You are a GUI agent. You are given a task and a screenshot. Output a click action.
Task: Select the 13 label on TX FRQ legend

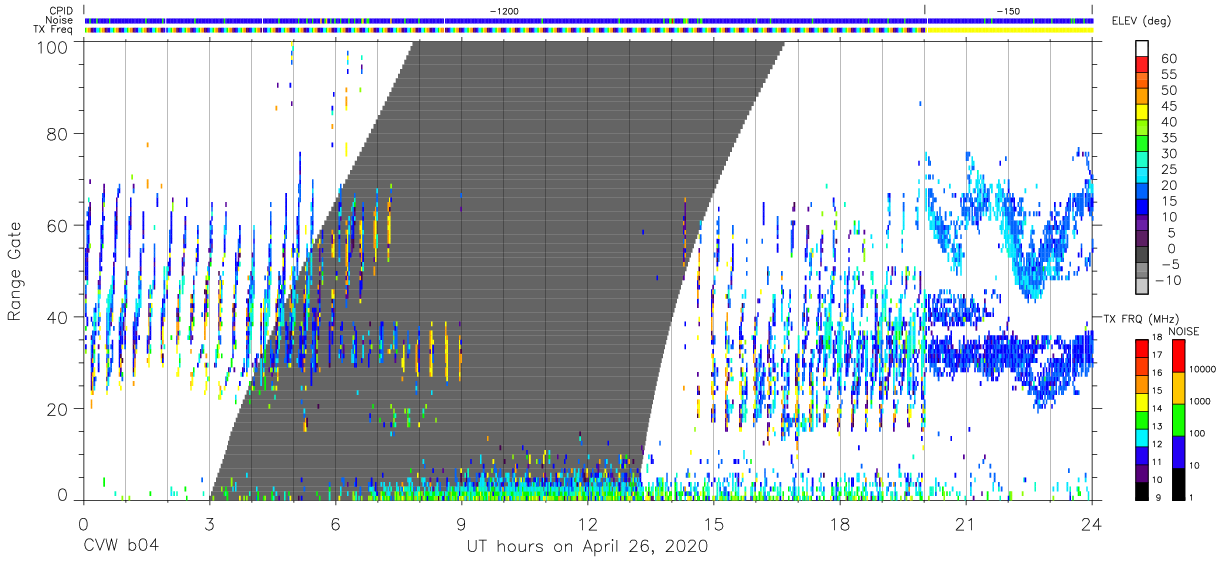1158,427
